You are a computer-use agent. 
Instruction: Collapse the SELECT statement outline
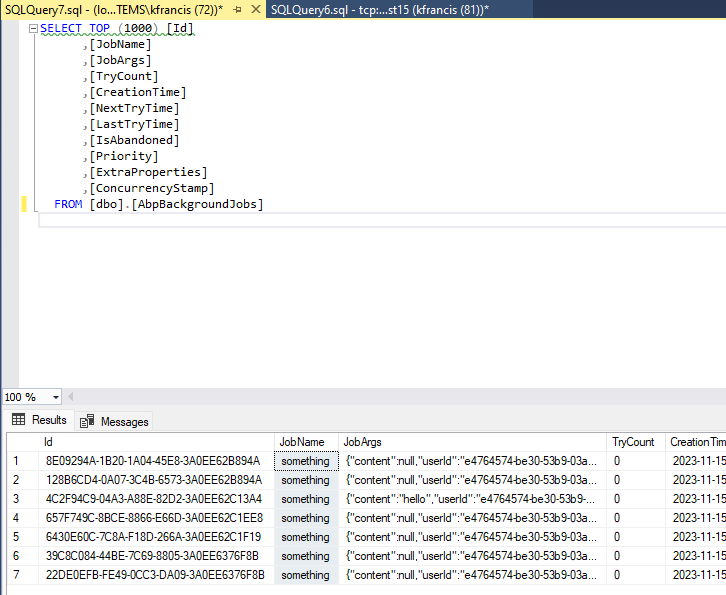(x=33, y=28)
